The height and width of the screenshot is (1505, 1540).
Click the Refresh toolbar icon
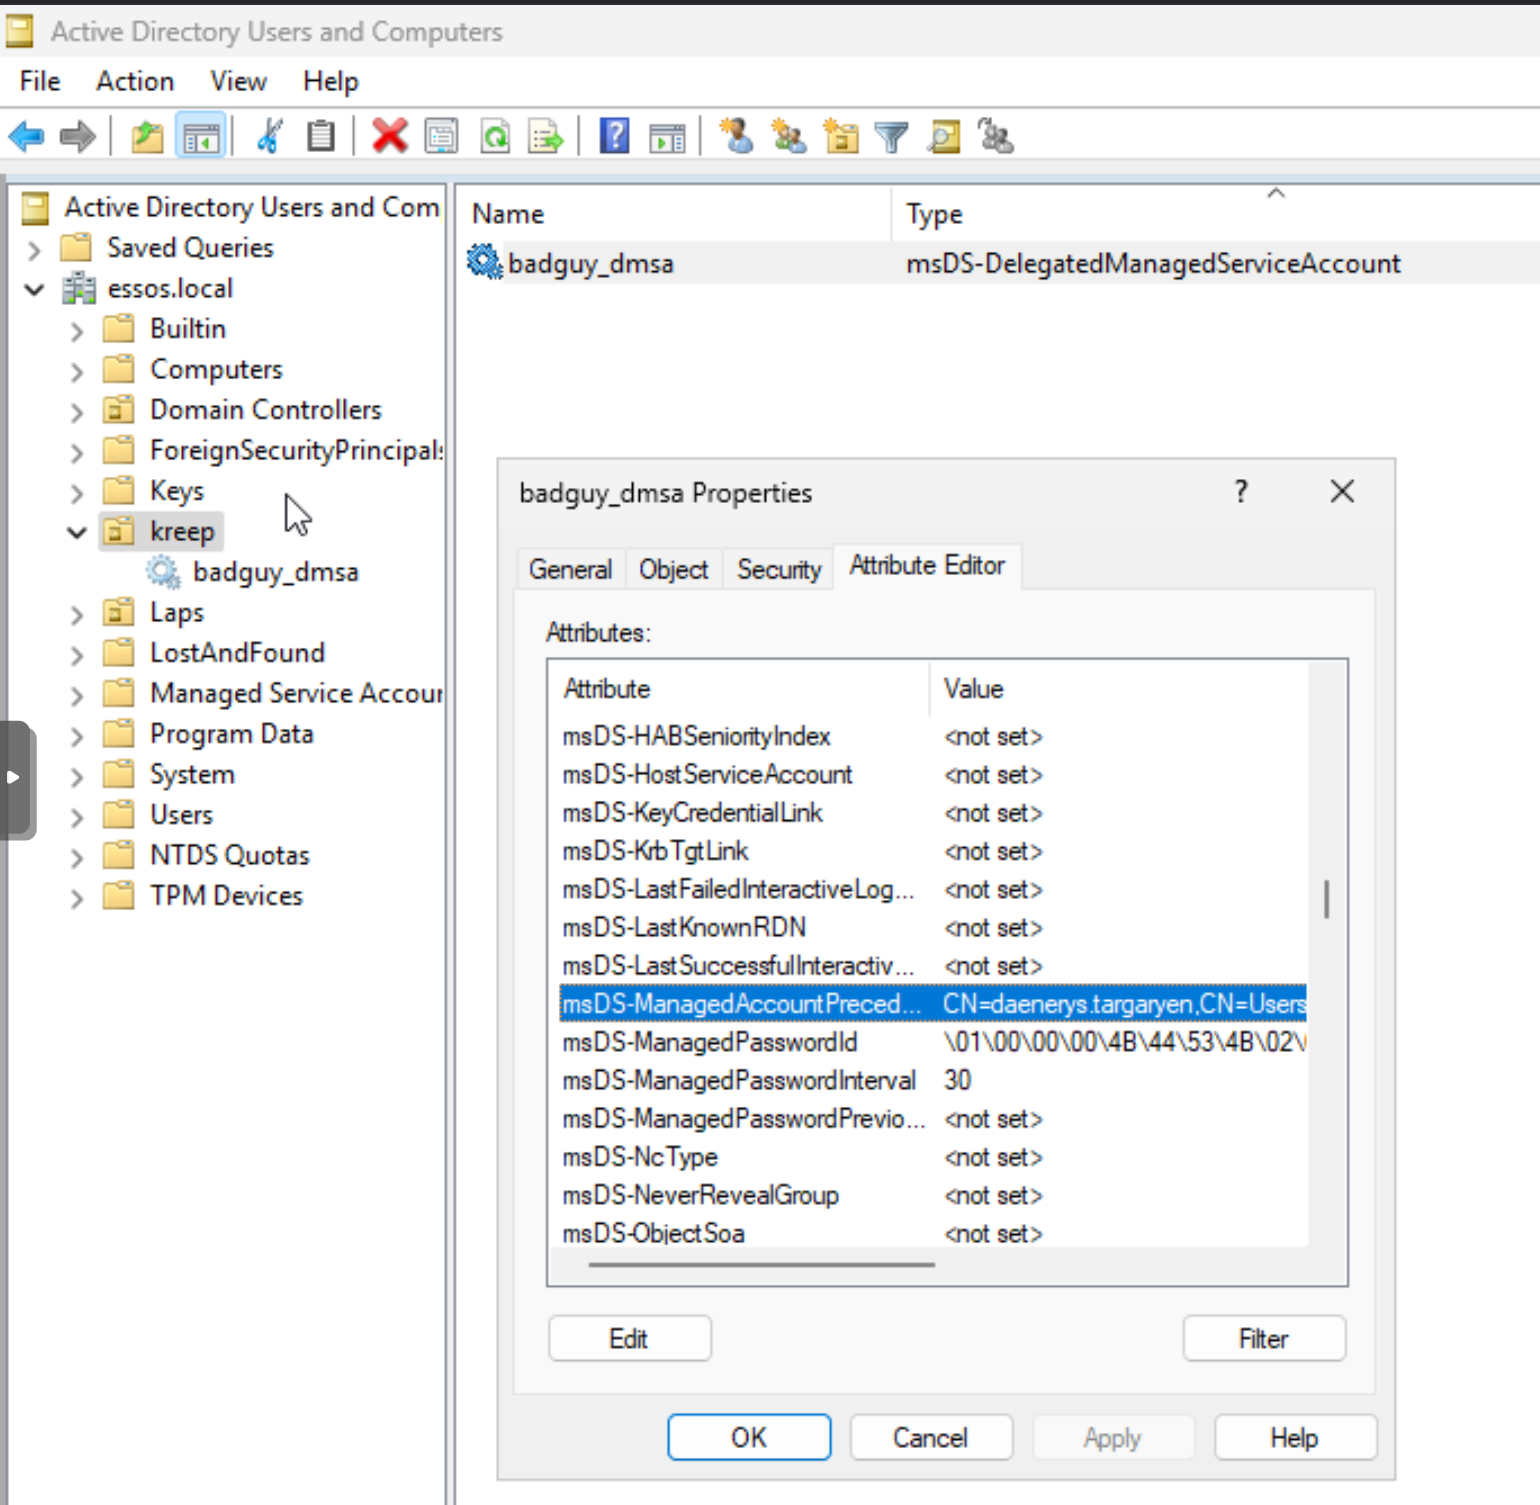[495, 136]
